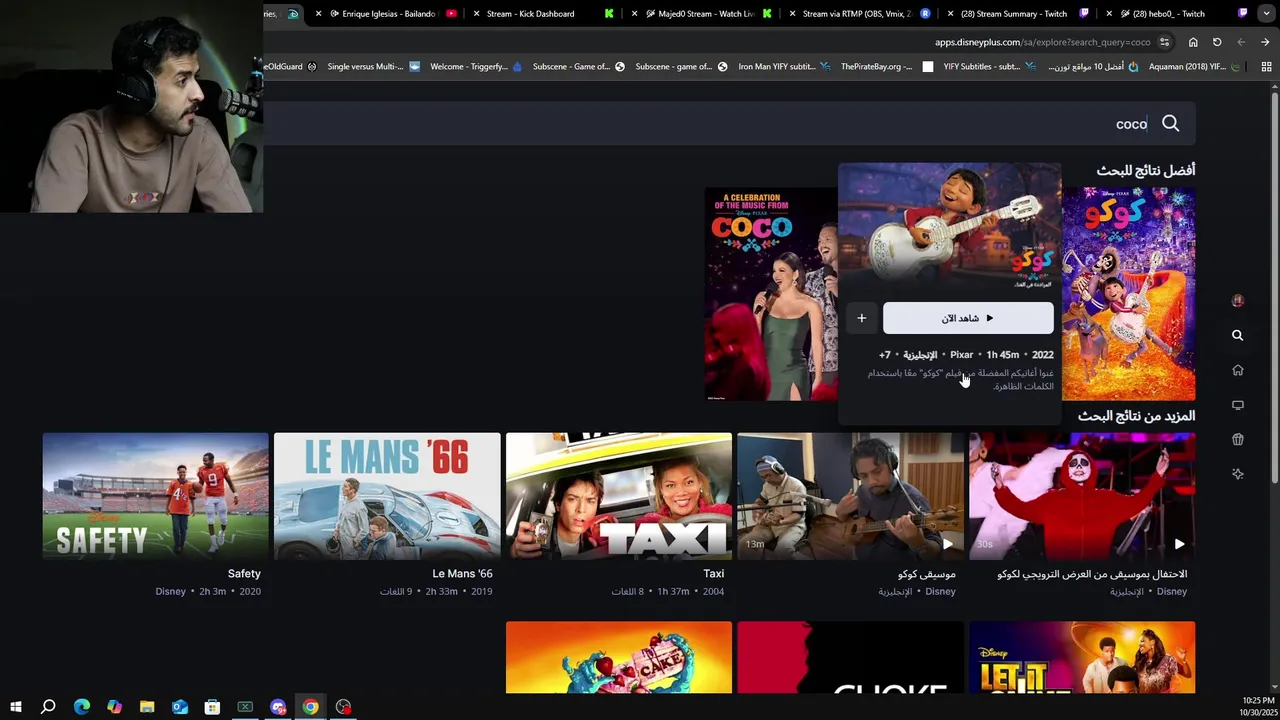
Task: Open OBS Studio from the taskbar
Action: coord(344,707)
